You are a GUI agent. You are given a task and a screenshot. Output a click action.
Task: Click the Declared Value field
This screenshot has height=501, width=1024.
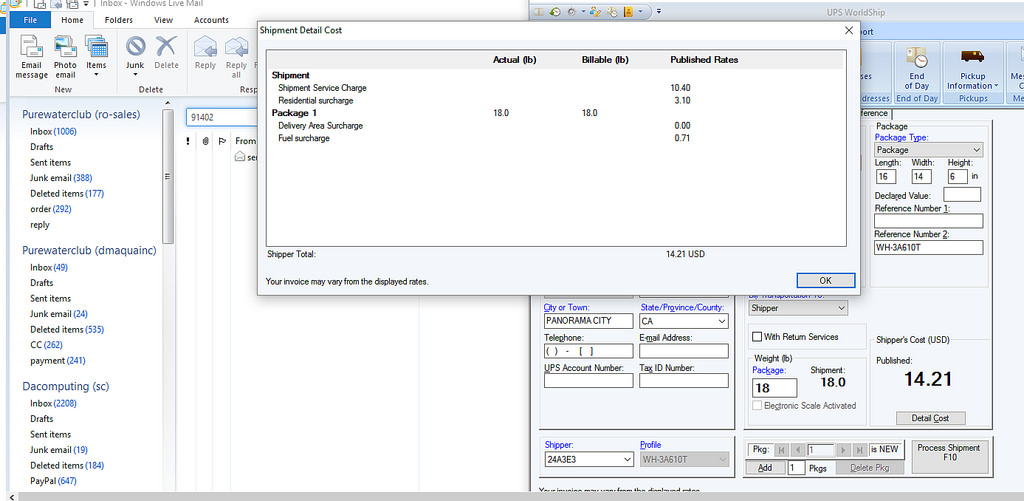coord(962,195)
